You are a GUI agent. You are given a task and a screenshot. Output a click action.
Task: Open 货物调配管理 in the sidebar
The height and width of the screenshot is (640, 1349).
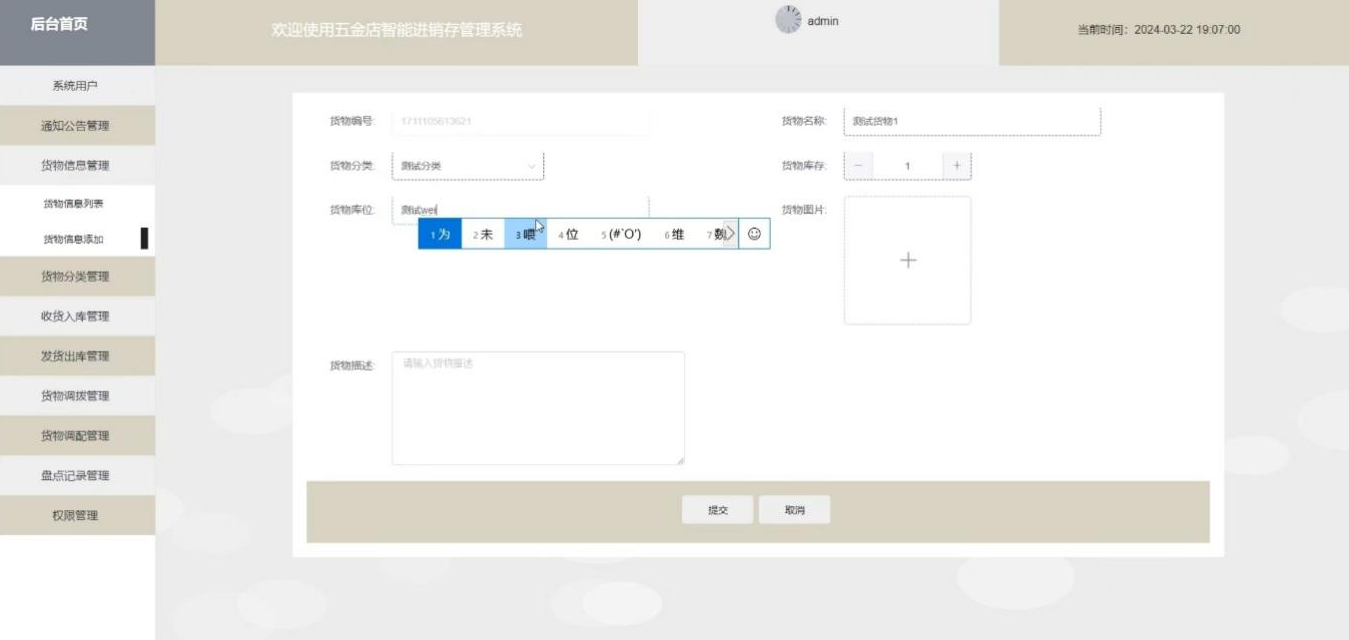(76, 436)
